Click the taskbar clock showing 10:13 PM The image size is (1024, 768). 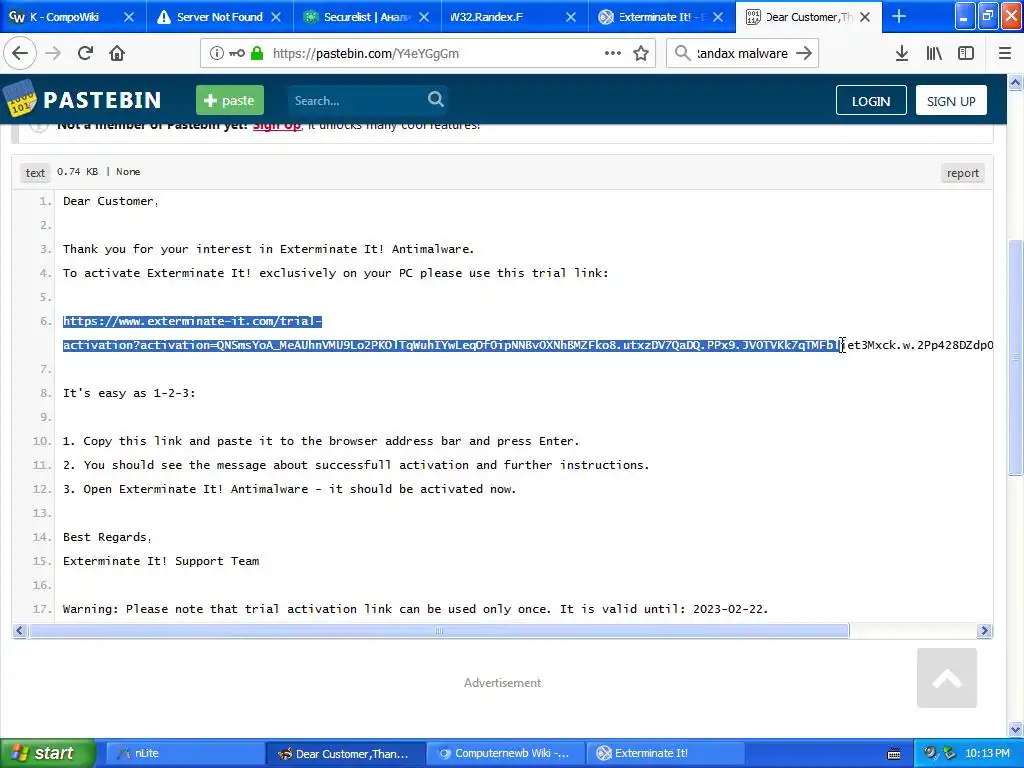coord(987,753)
